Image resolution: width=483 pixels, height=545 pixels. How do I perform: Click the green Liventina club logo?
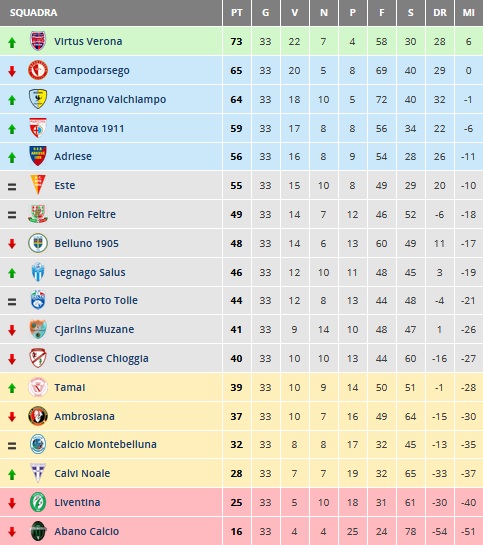pyautogui.click(x=38, y=502)
